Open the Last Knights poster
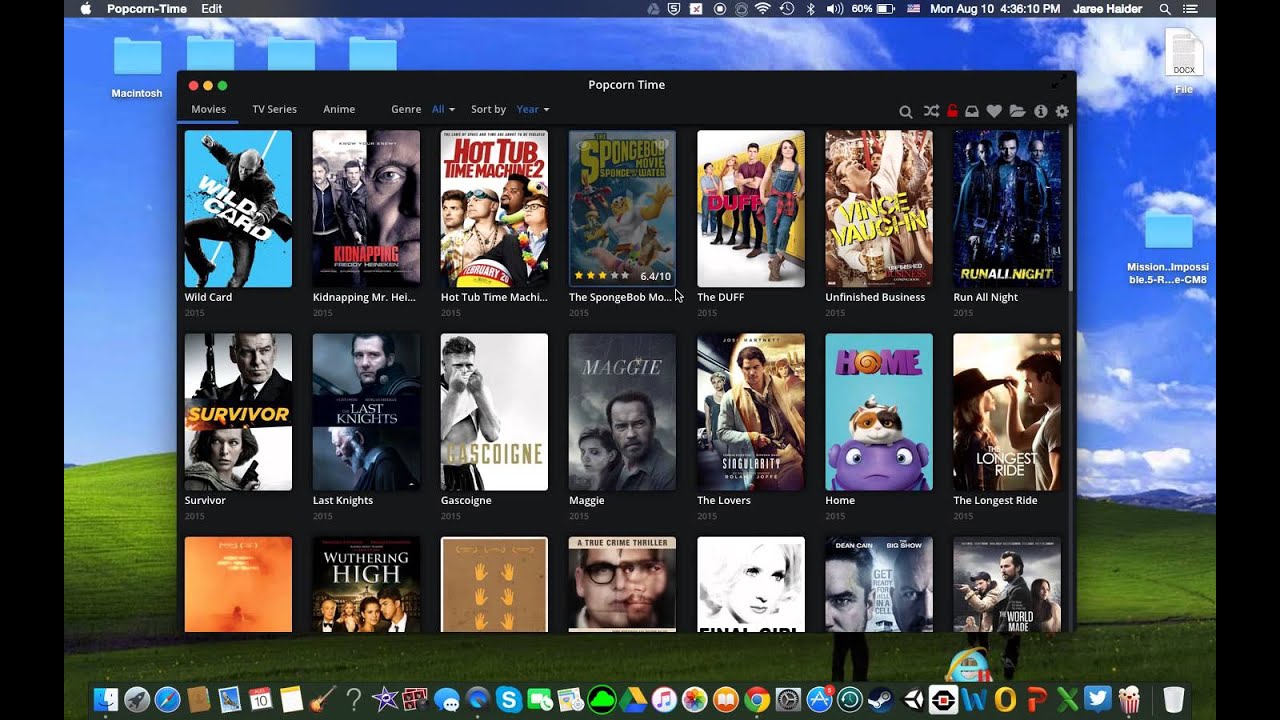 pos(366,412)
